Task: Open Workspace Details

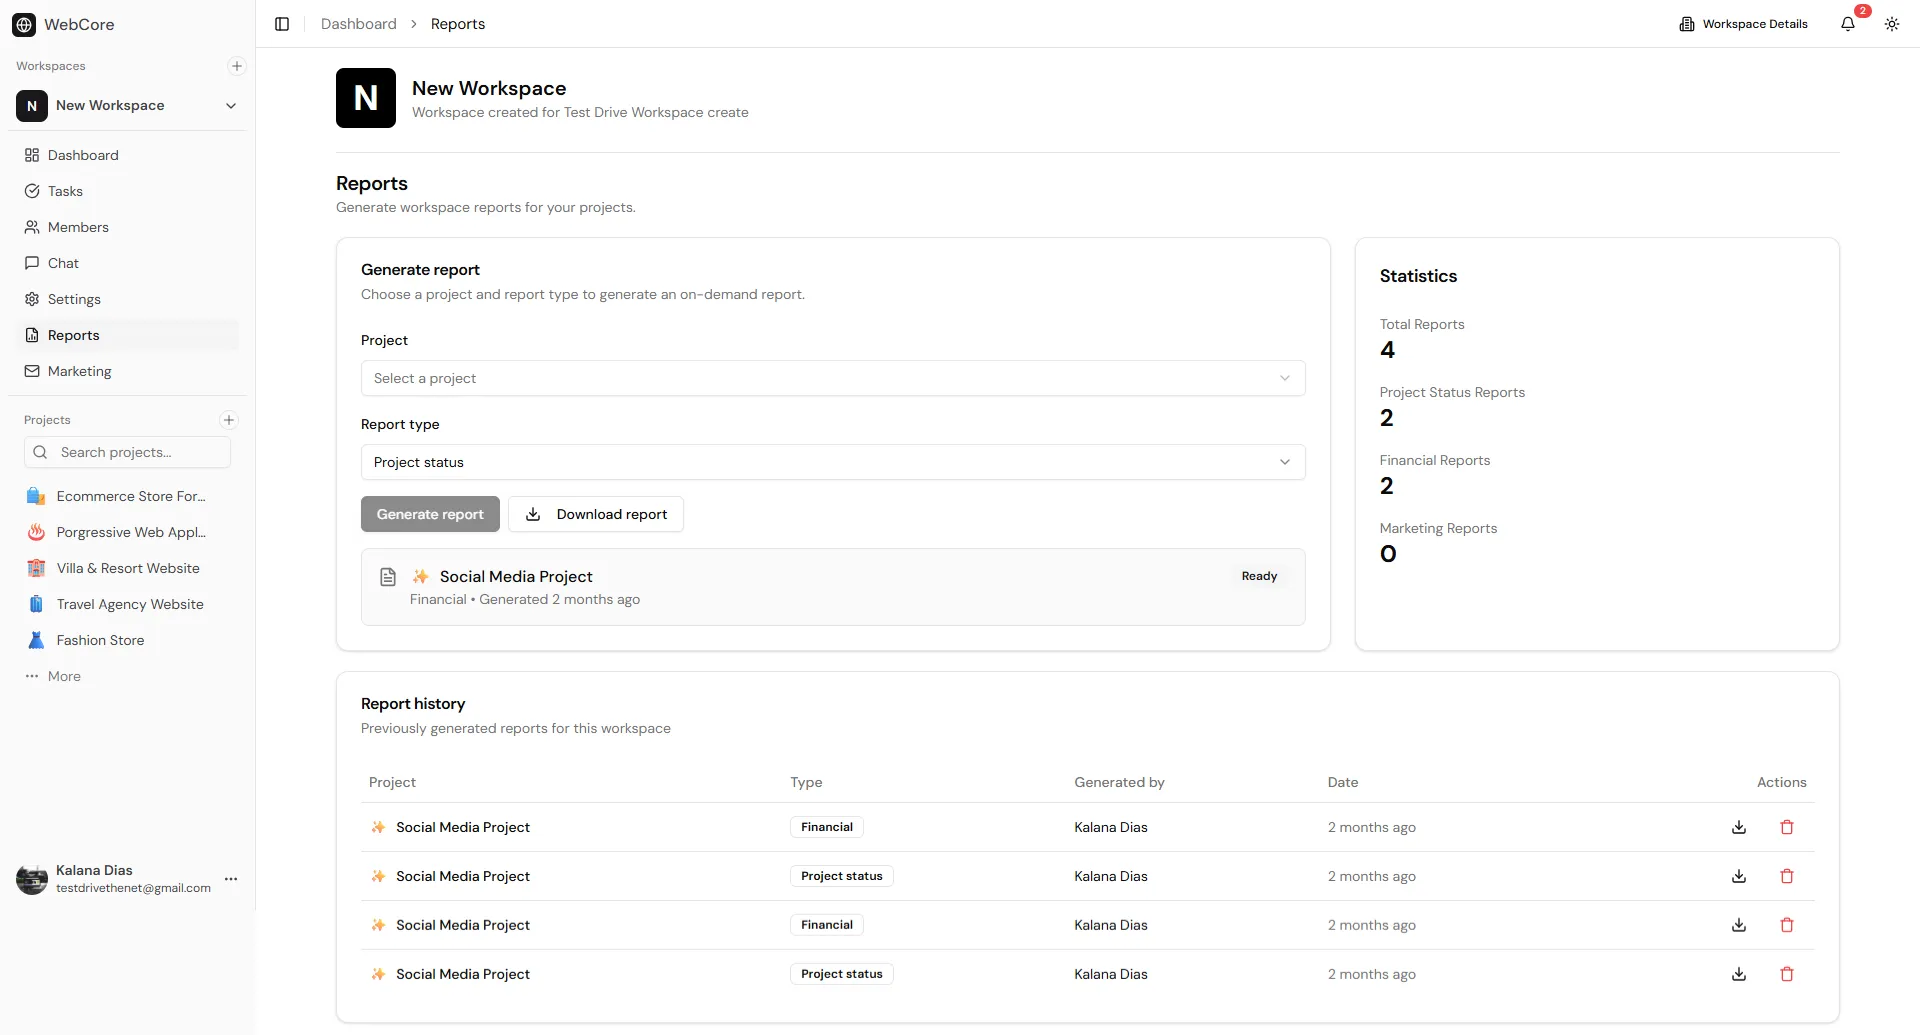Action: [x=1743, y=24]
